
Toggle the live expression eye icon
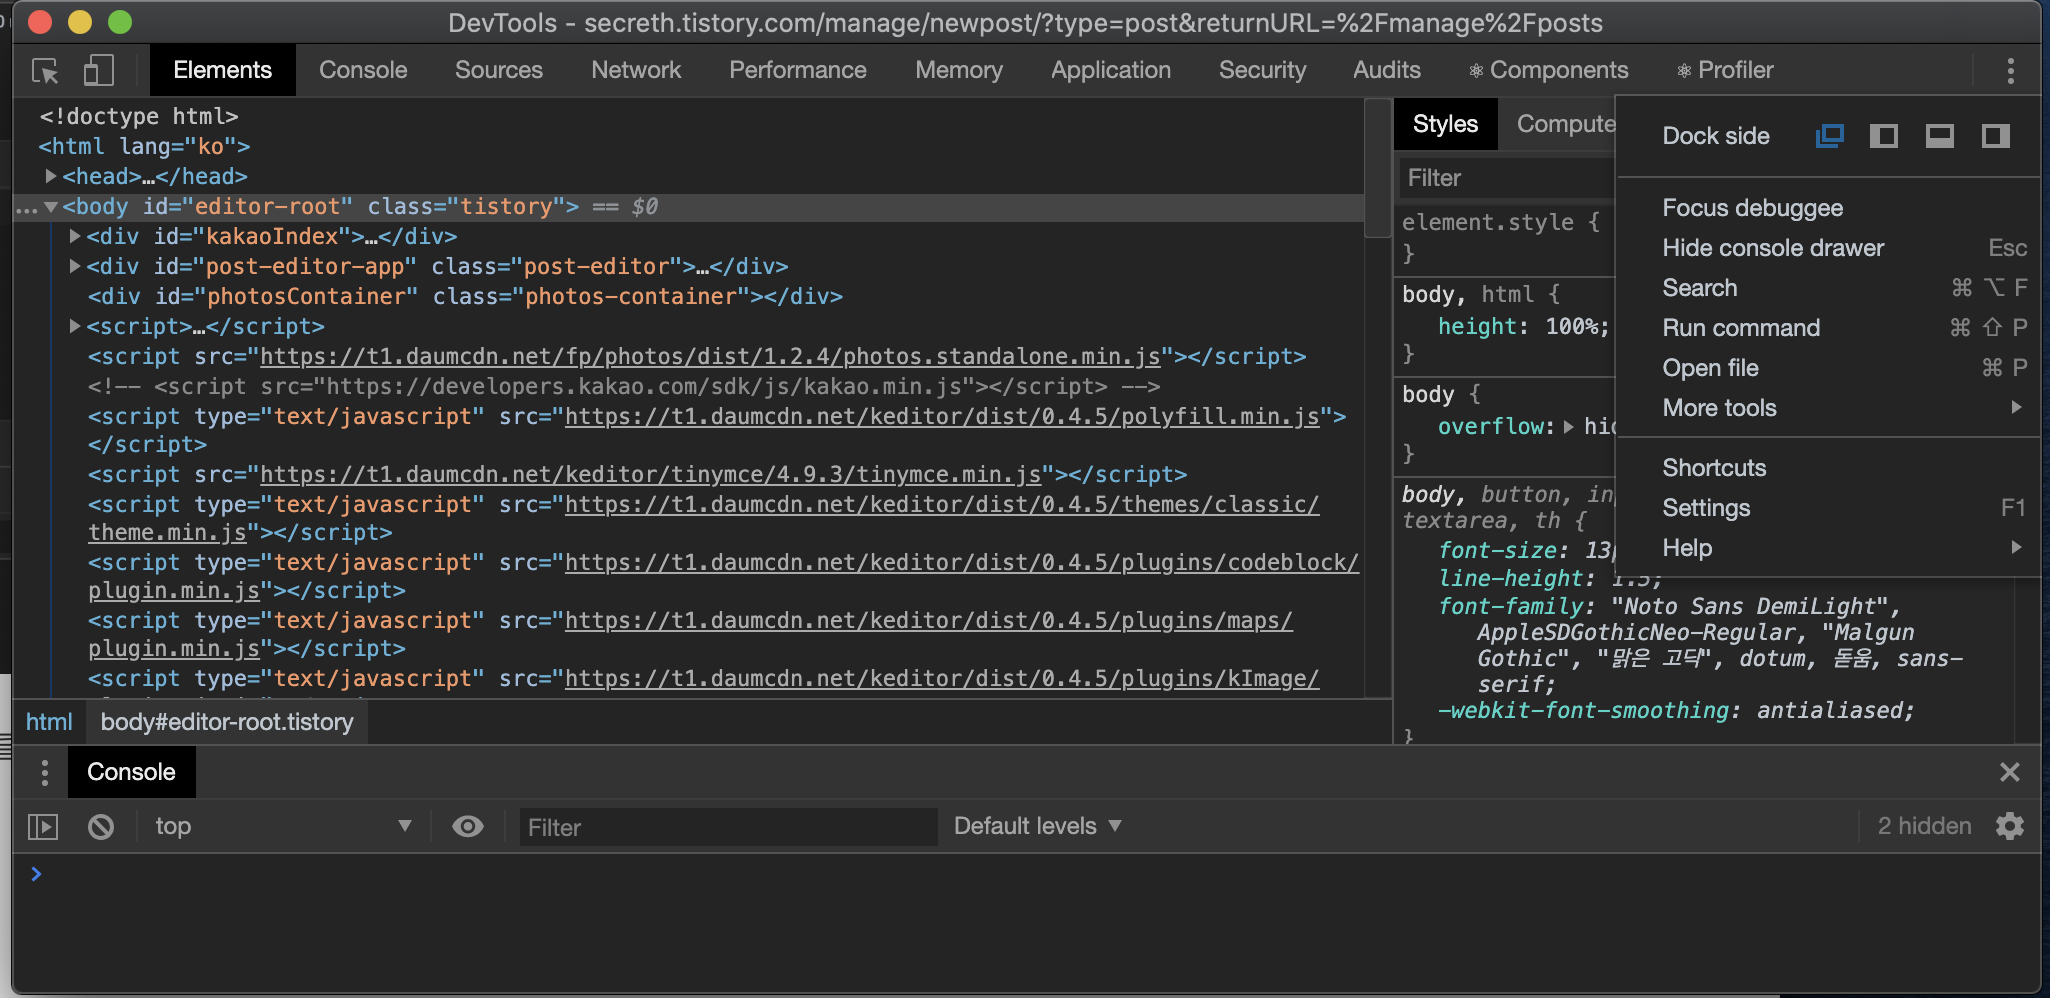pyautogui.click(x=468, y=826)
